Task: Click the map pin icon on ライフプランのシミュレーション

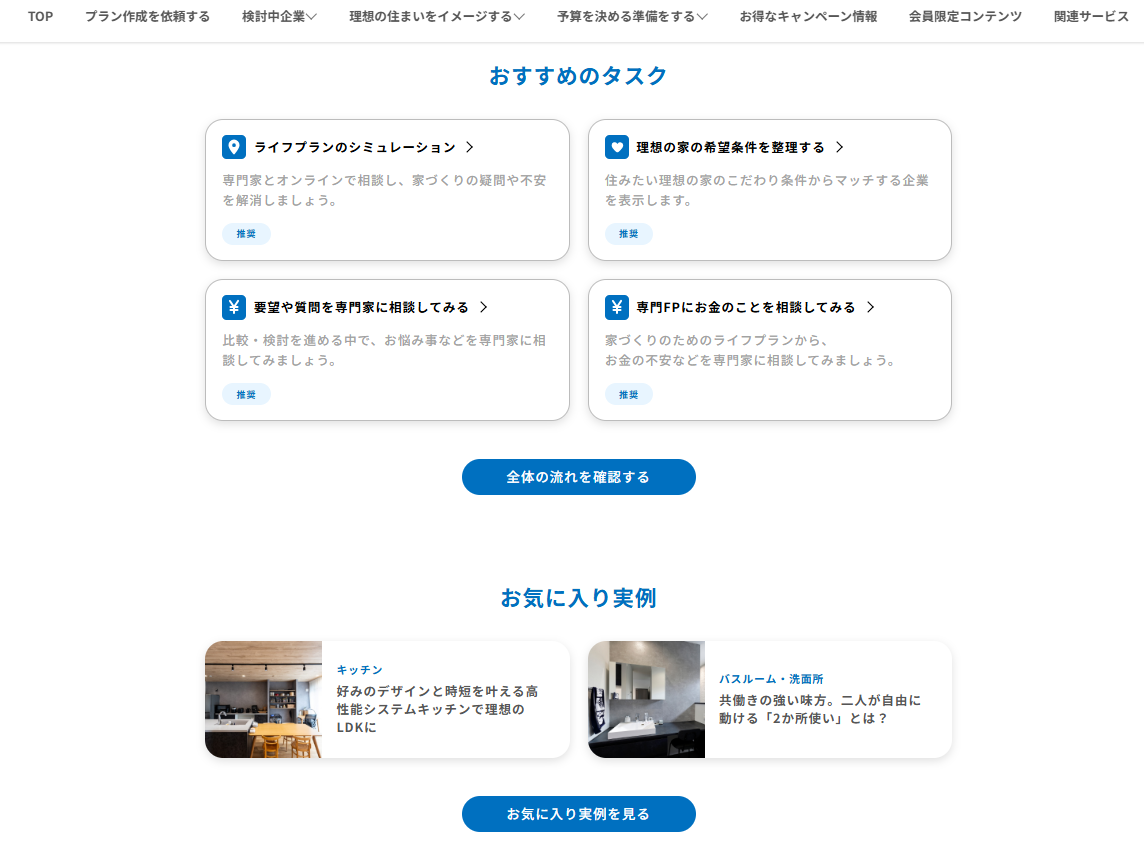Action: pos(233,147)
